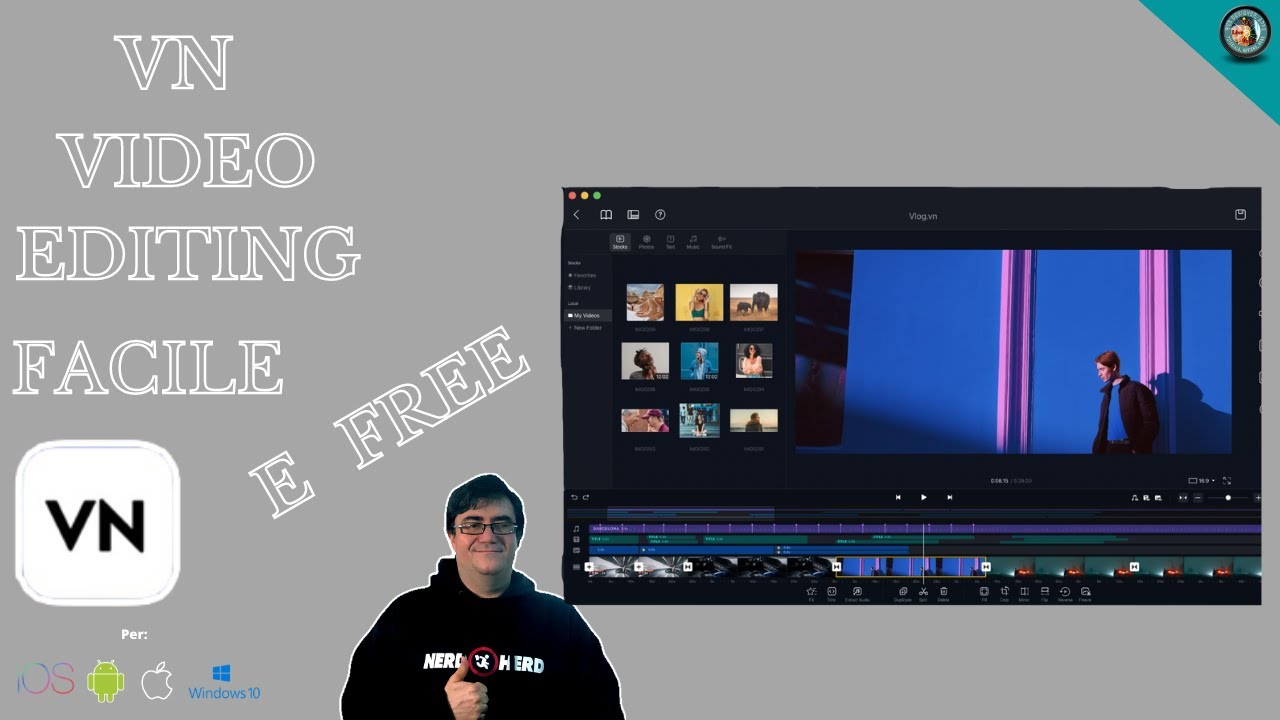
Task: Select the purple BARCELONA audio clip
Action: pyautogui.click(x=925, y=528)
